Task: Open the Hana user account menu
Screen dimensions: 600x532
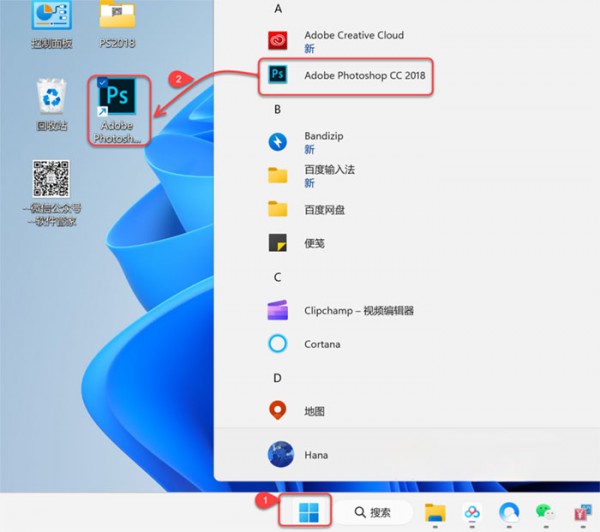Action: pyautogui.click(x=298, y=455)
